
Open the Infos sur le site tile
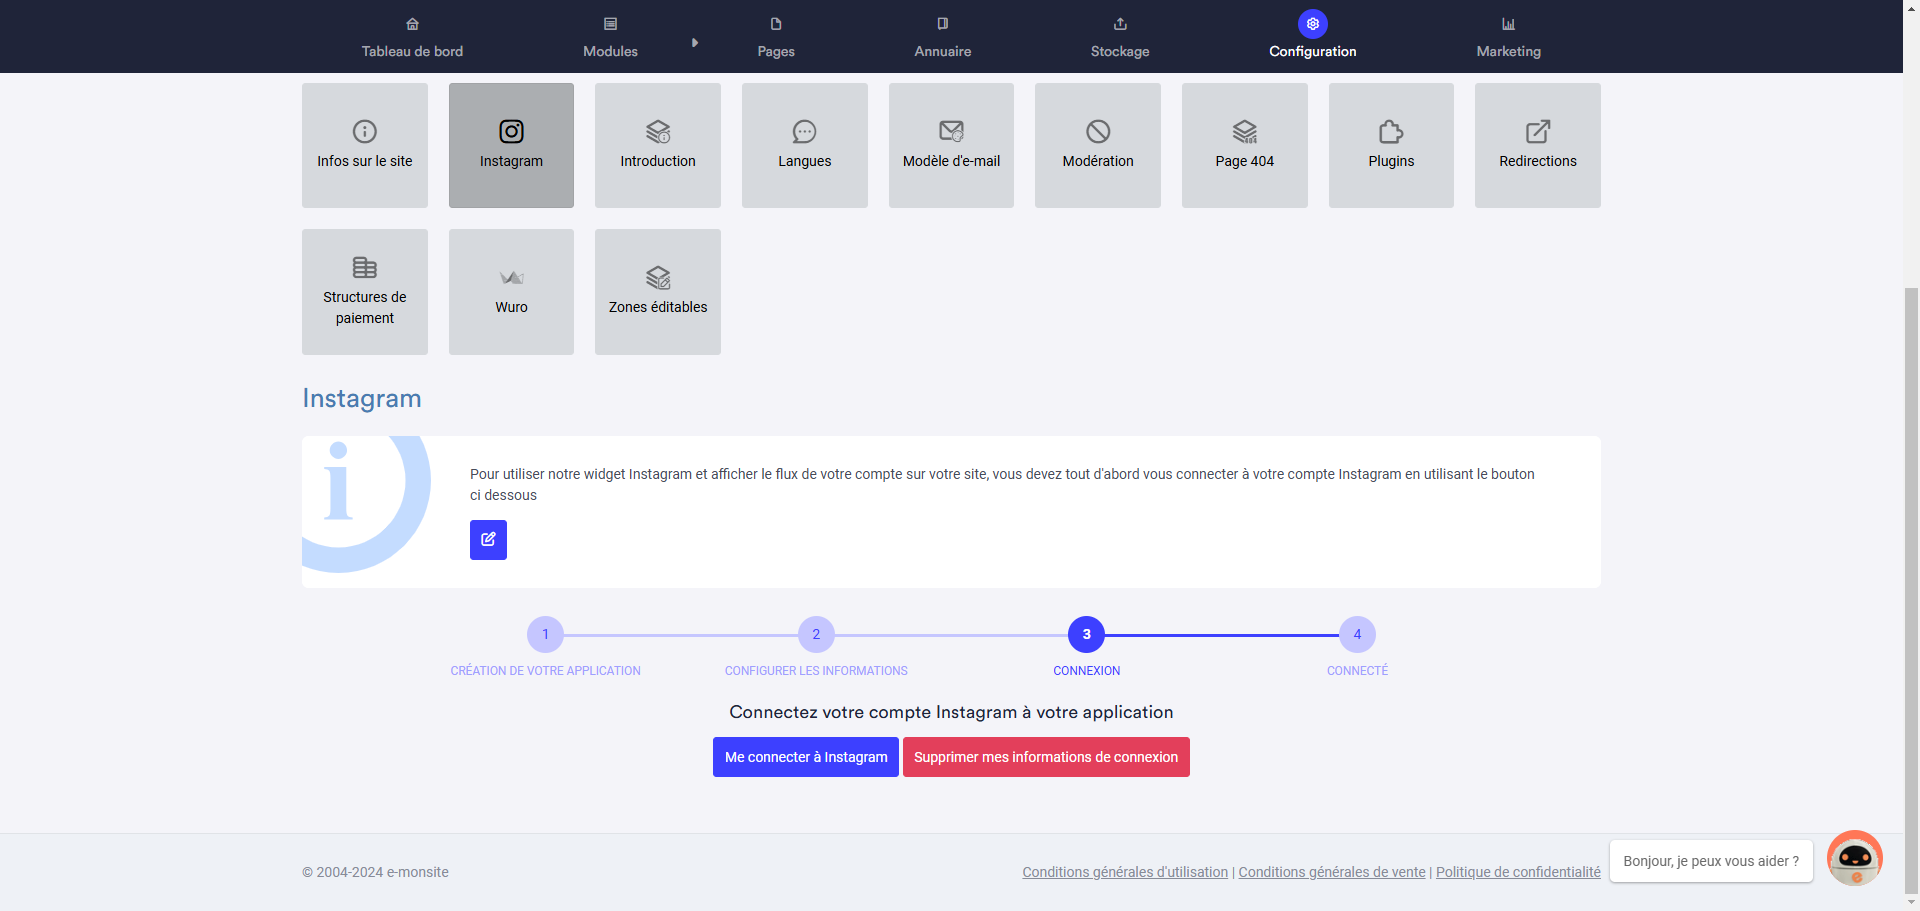[x=365, y=146]
